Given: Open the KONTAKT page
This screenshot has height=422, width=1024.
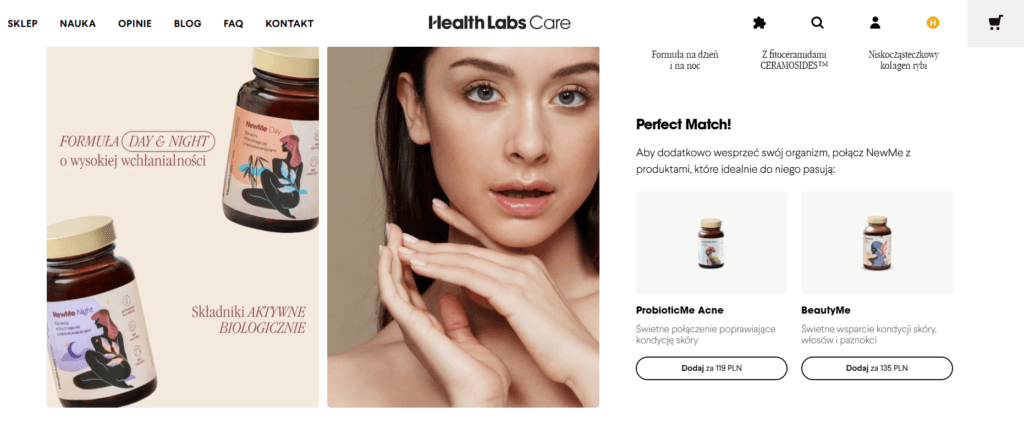Looking at the screenshot, I should click(x=289, y=24).
